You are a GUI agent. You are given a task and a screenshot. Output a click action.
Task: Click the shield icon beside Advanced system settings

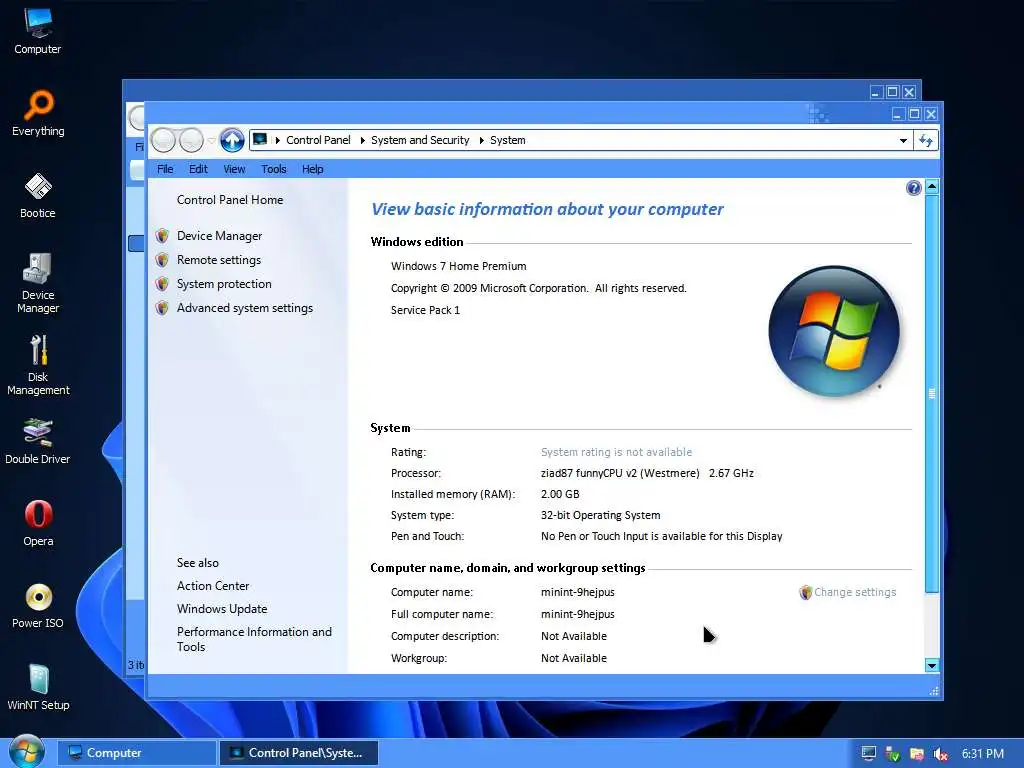point(162,308)
